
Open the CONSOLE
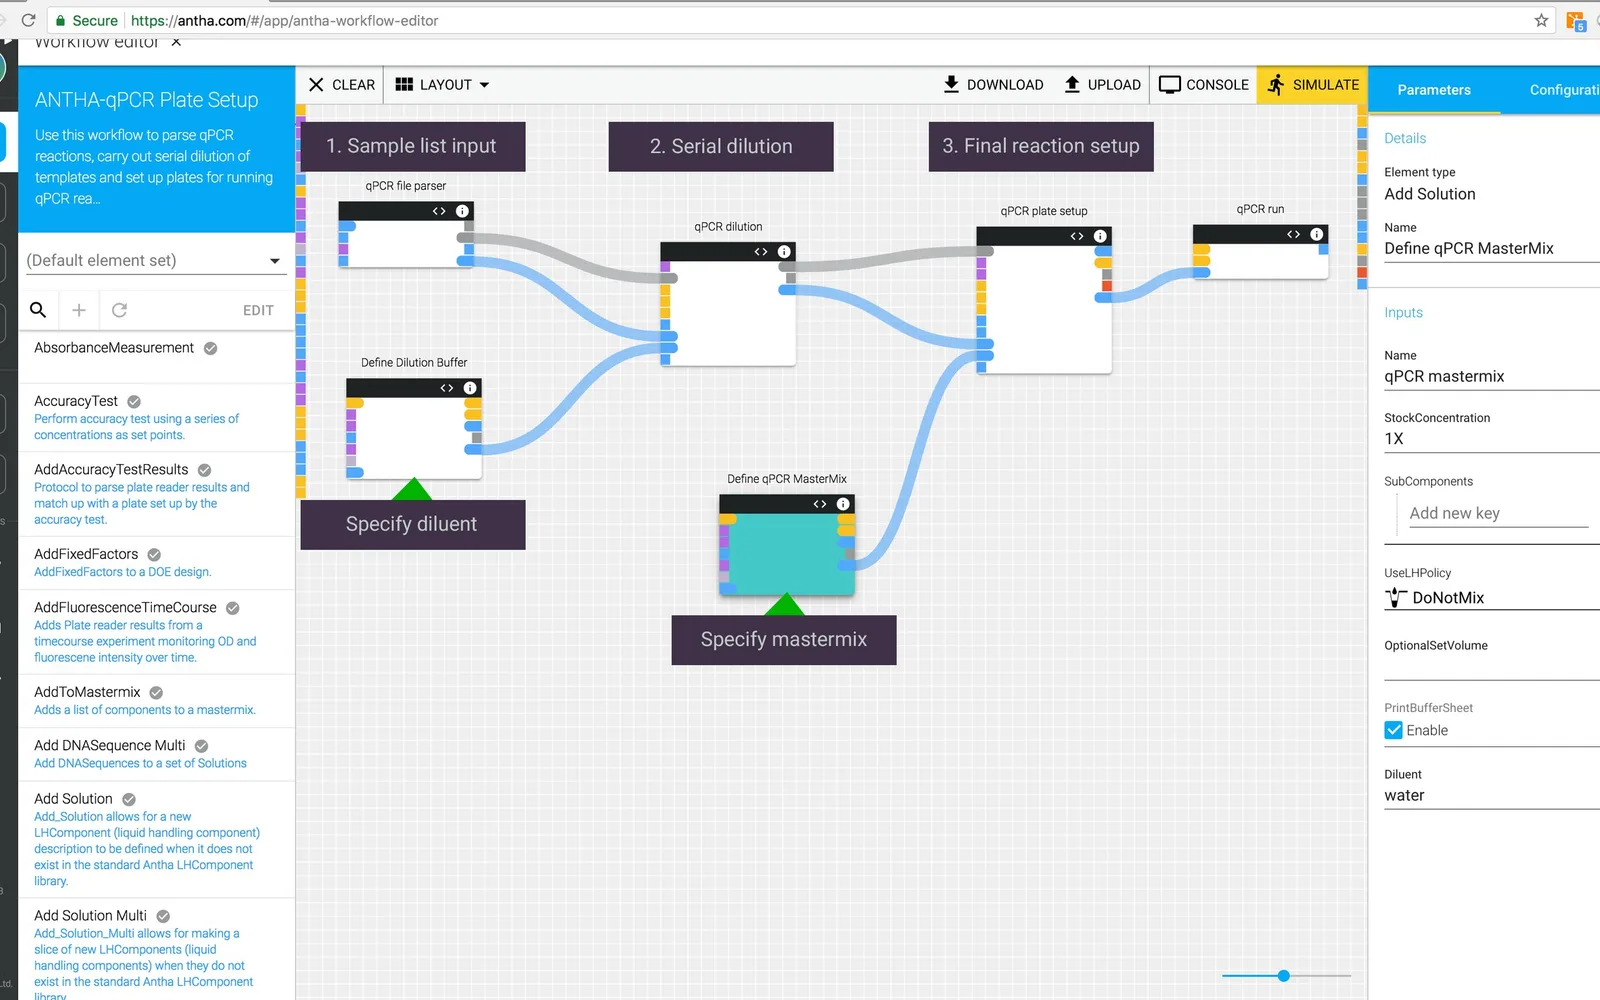[1204, 85]
